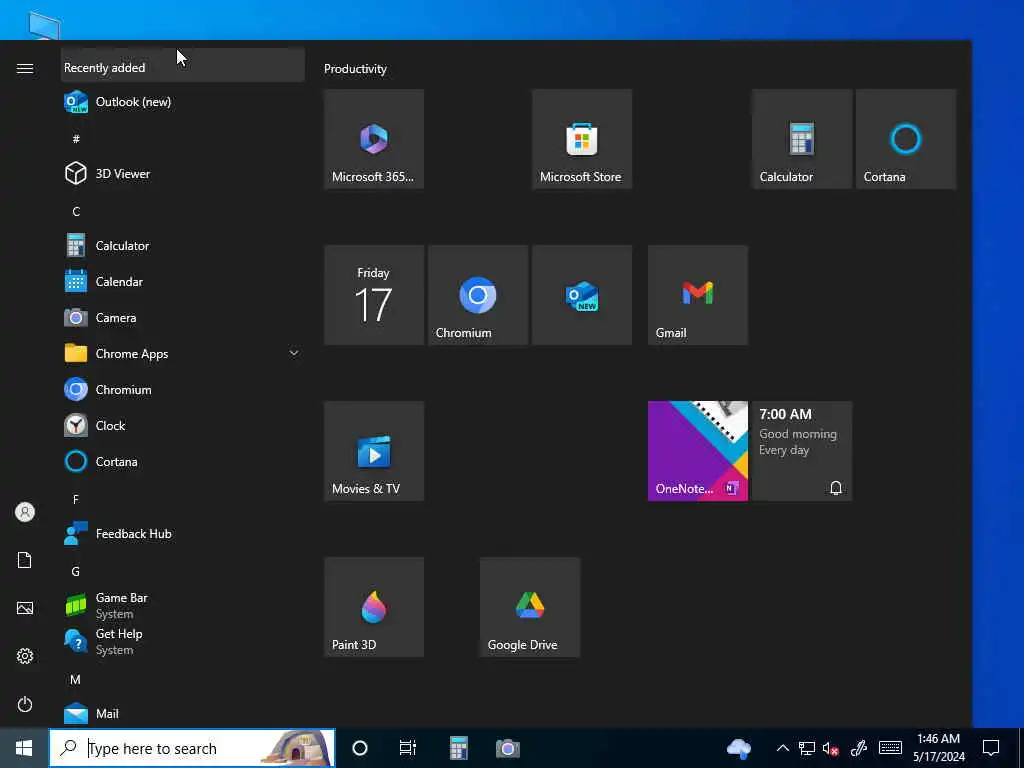The image size is (1024, 768).
Task: Open the Microsoft 365 tile
Action: coord(374,139)
